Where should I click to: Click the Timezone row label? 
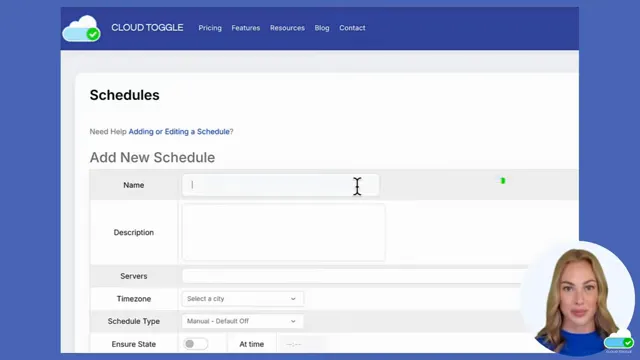[x=133, y=299]
